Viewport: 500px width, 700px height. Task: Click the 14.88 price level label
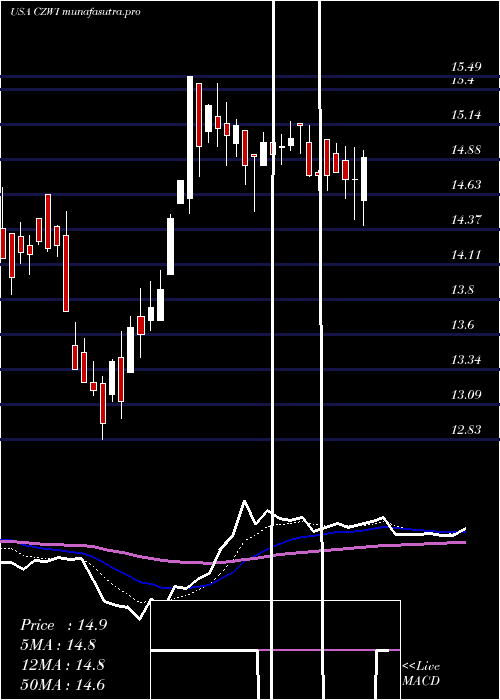(x=466, y=150)
